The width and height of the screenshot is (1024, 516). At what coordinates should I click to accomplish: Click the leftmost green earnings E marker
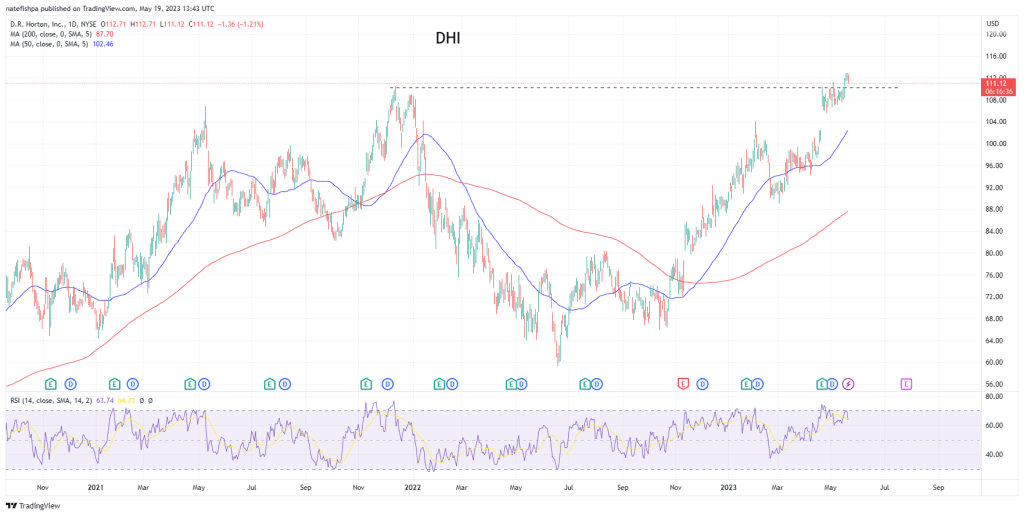point(52,383)
